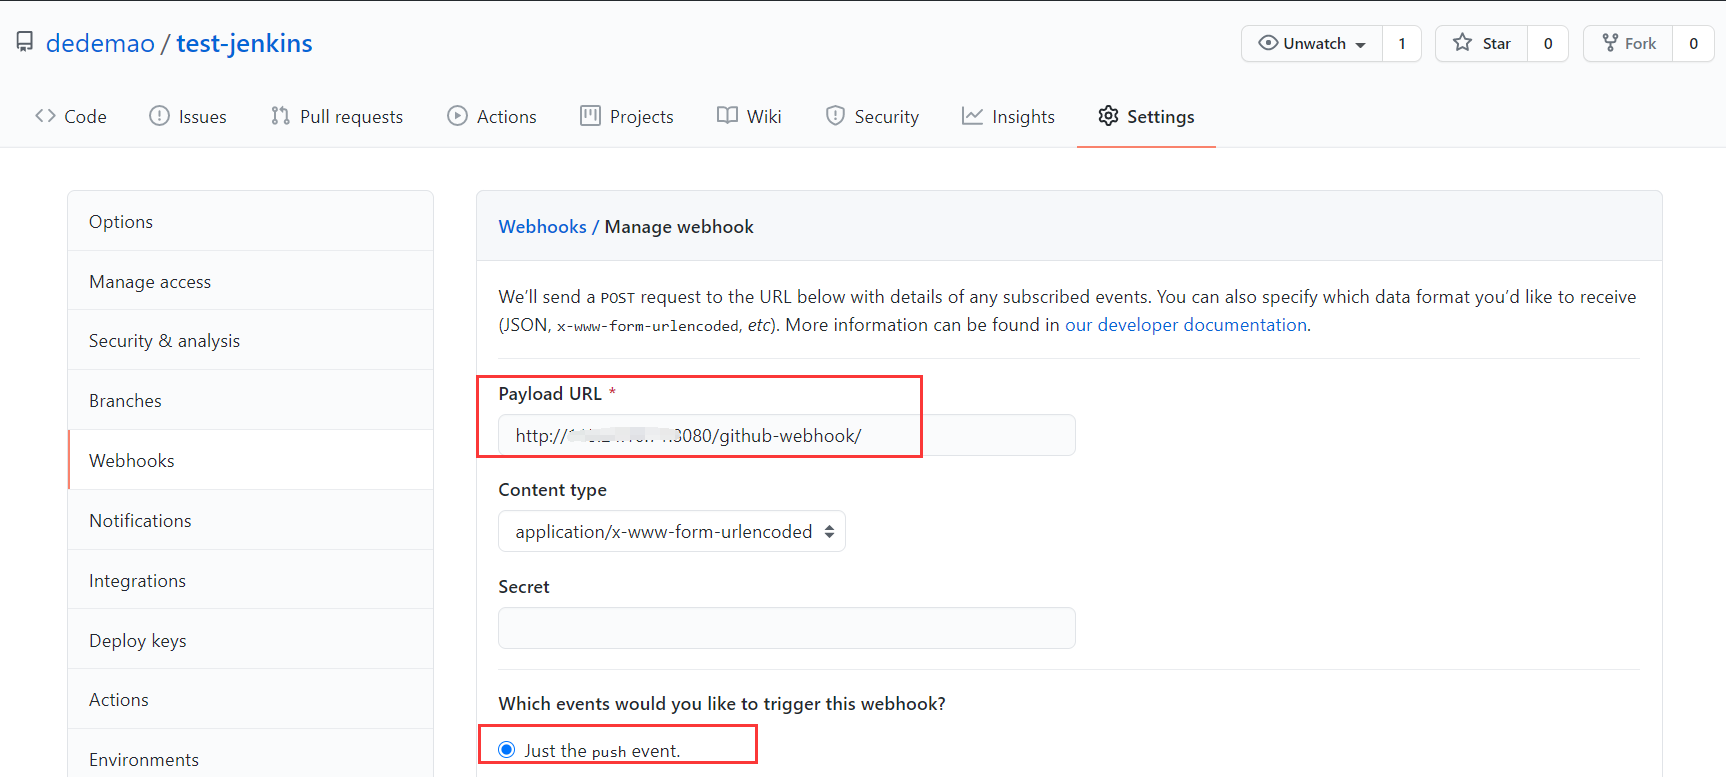
Task: Open Environments settings
Action: tap(251, 753)
